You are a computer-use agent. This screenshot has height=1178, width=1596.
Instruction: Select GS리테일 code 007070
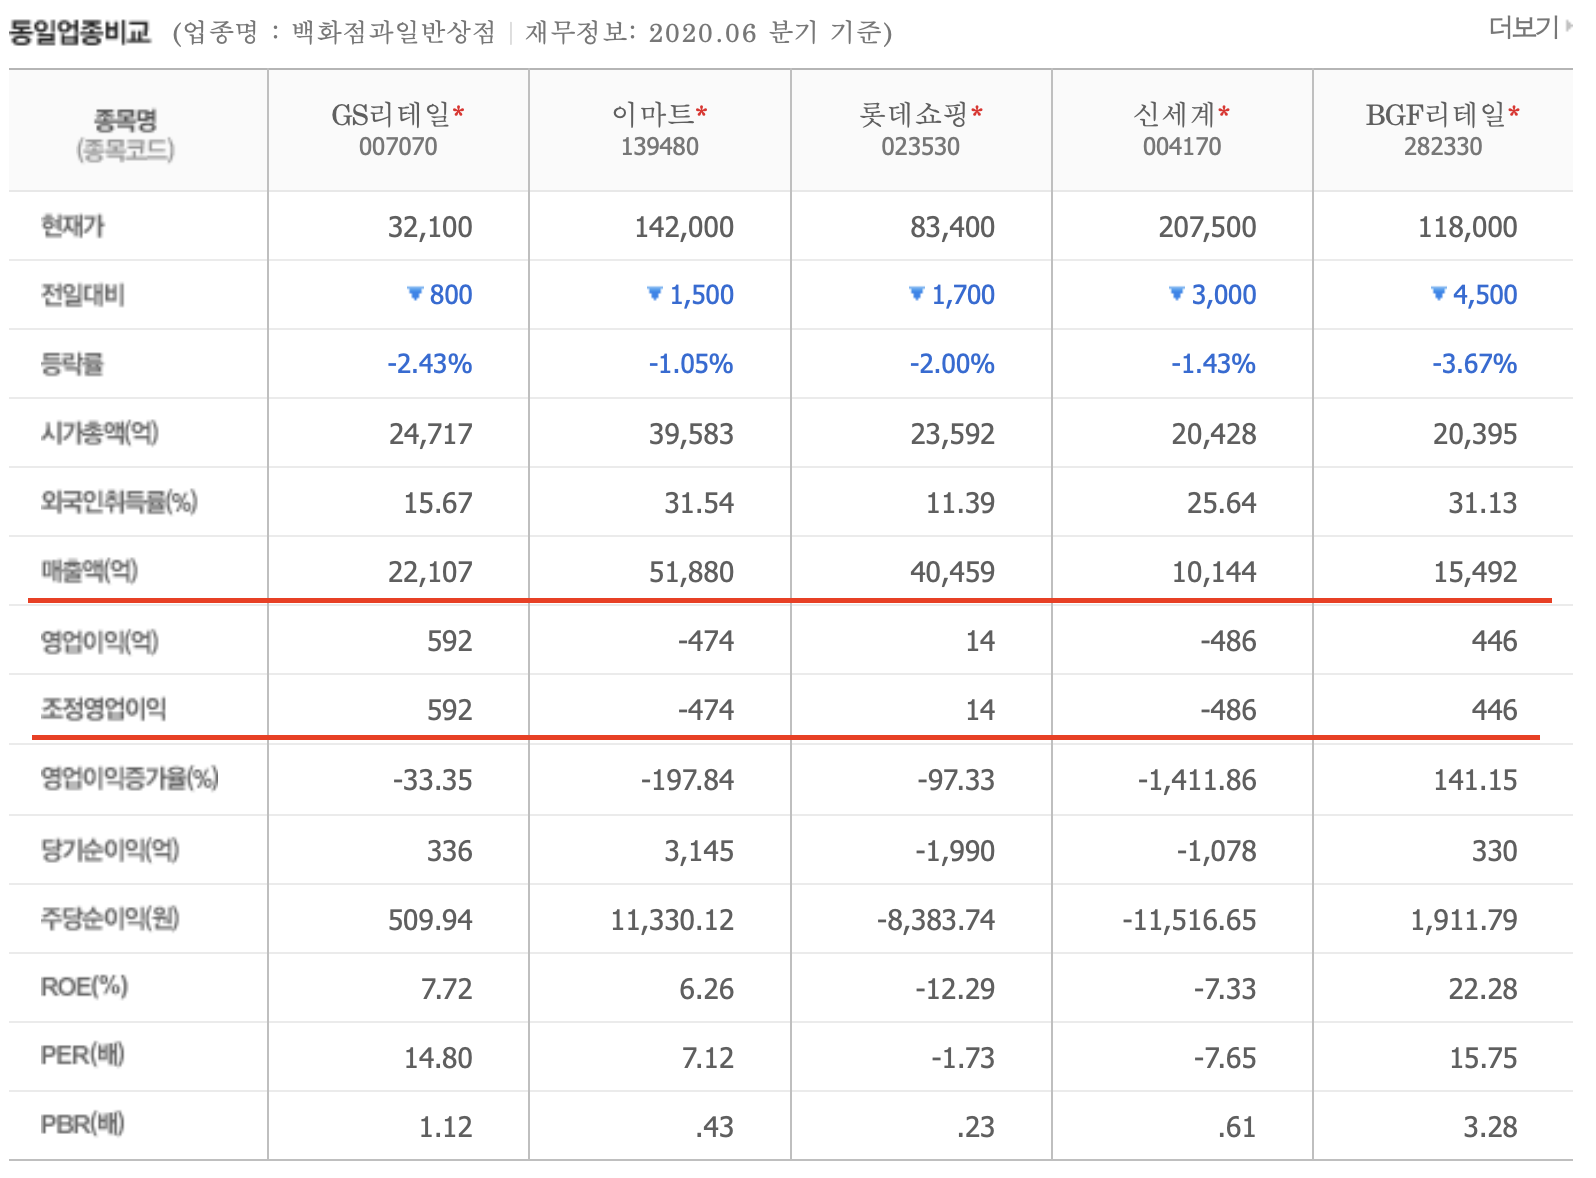398,147
